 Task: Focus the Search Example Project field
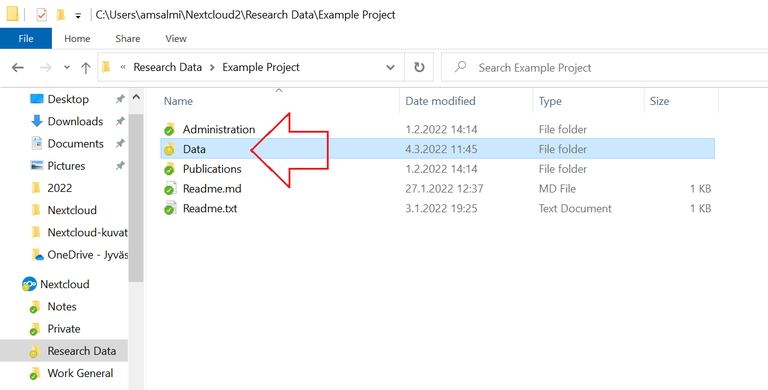pyautogui.click(x=605, y=68)
